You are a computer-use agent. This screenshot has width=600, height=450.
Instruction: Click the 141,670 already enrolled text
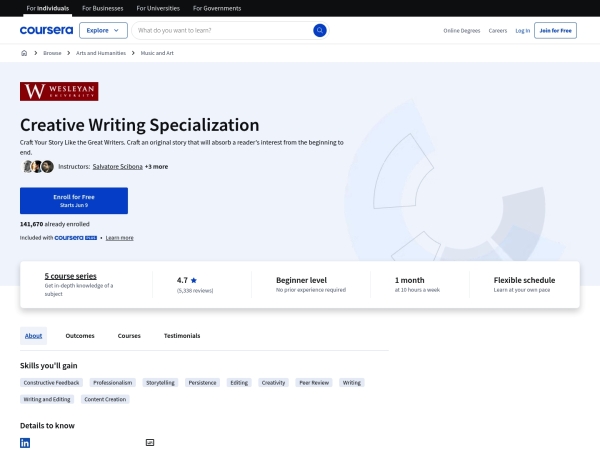pos(55,224)
